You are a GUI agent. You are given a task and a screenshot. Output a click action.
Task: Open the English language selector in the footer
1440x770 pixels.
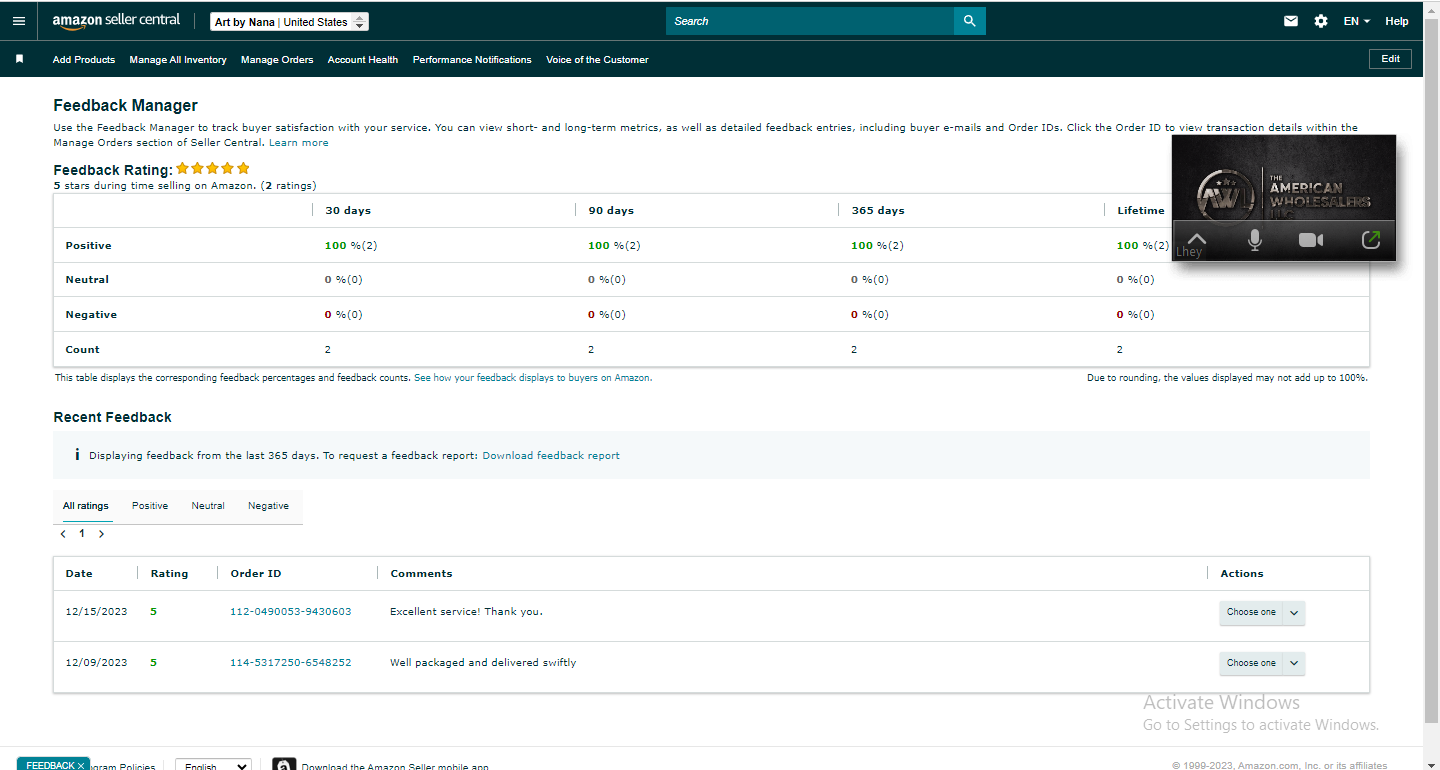213,765
